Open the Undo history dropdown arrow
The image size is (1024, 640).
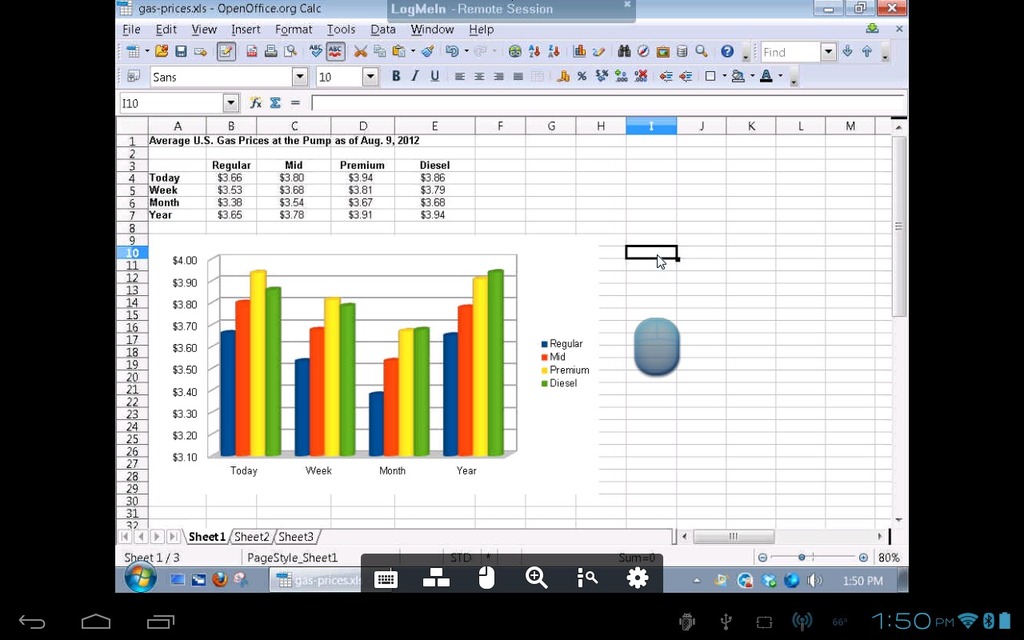pyautogui.click(x=466, y=52)
